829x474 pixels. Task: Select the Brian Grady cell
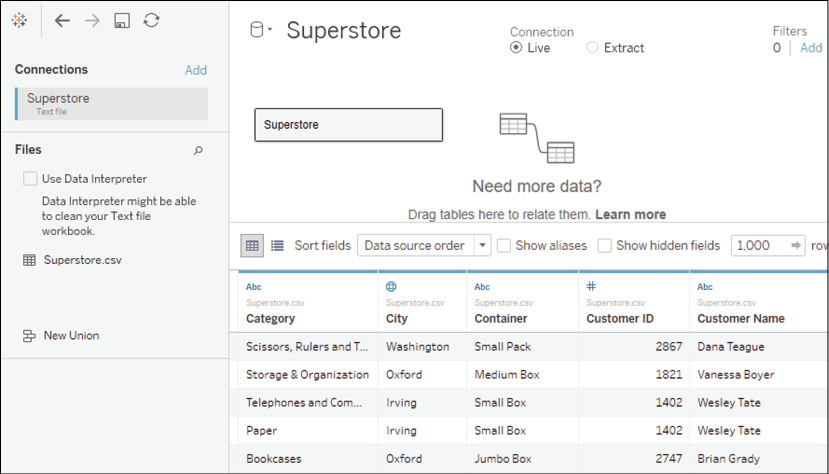(759, 459)
